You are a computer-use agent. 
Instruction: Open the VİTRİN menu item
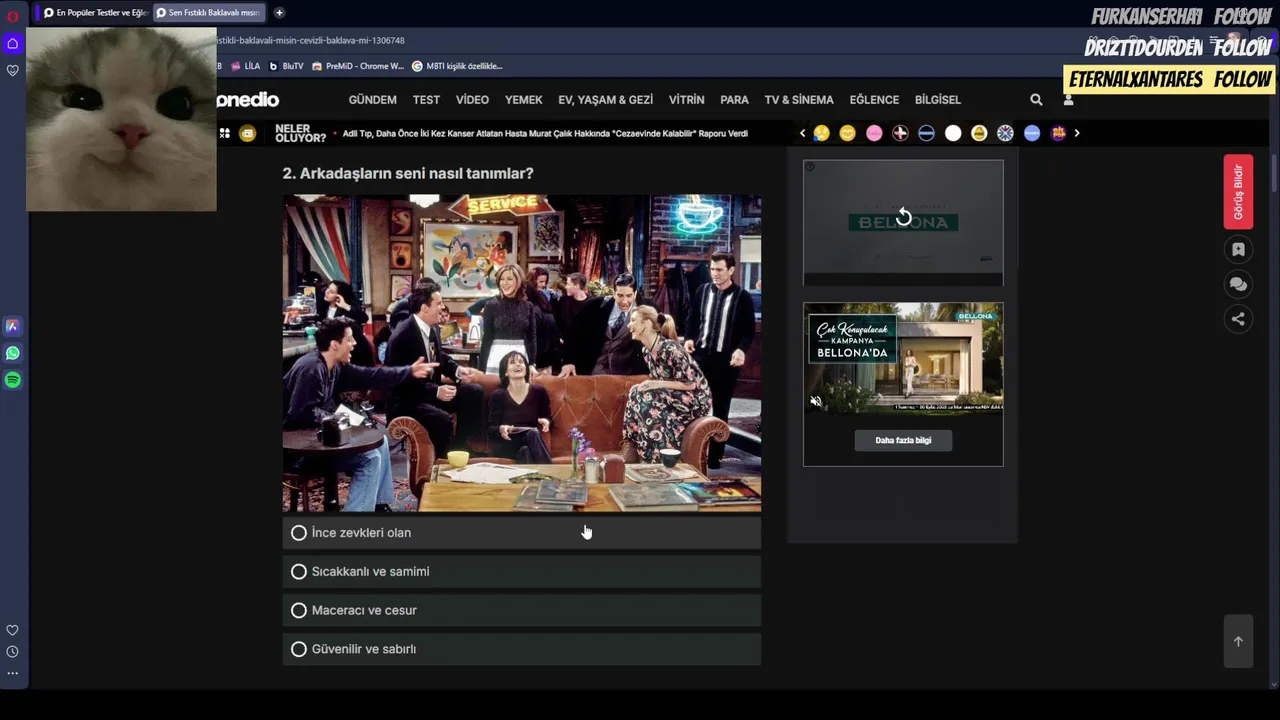tap(686, 100)
